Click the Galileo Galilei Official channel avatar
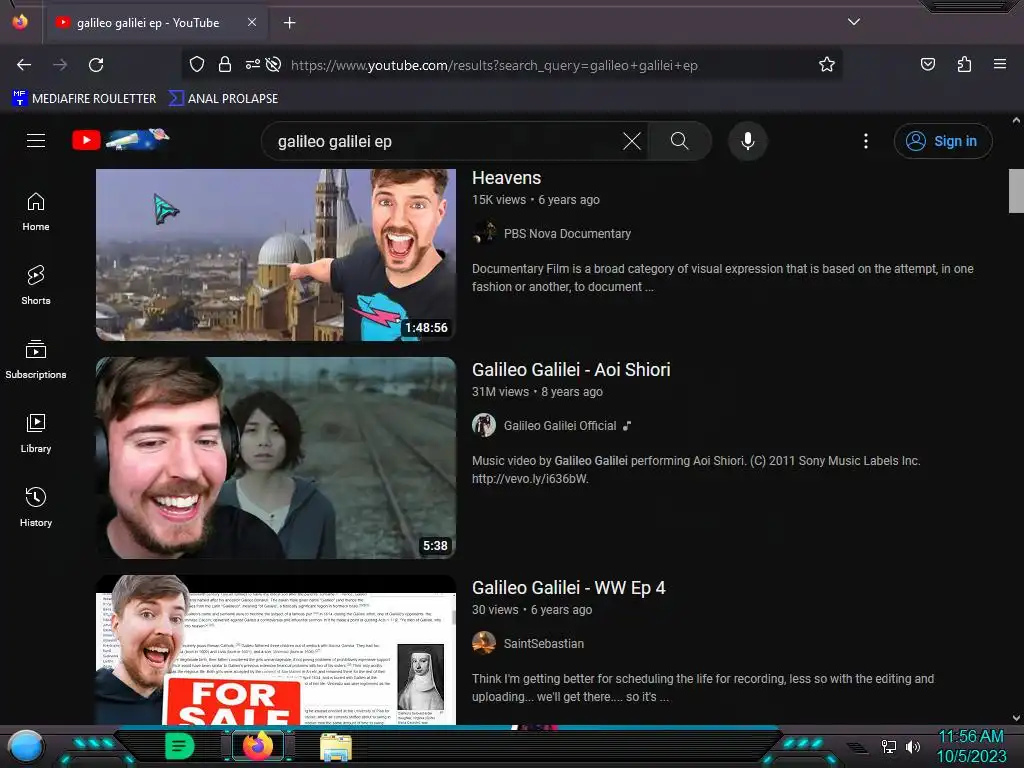Image resolution: width=1024 pixels, height=768 pixels. point(484,425)
